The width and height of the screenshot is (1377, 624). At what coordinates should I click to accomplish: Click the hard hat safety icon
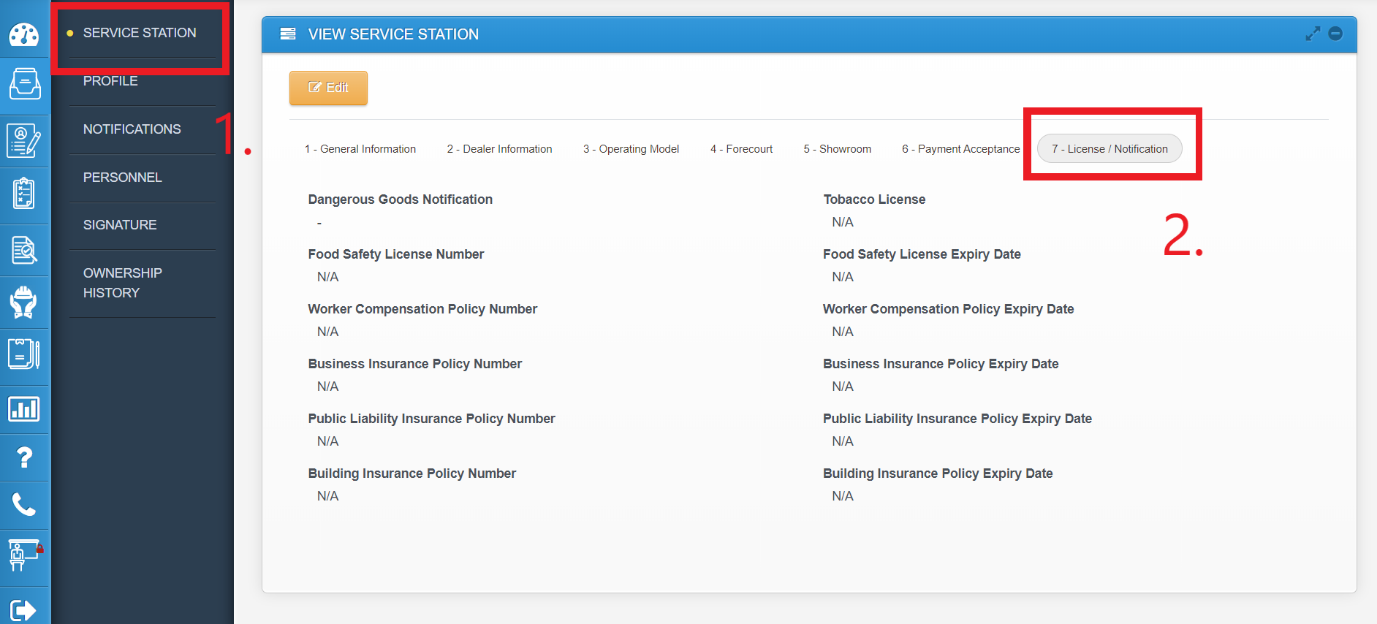point(24,302)
